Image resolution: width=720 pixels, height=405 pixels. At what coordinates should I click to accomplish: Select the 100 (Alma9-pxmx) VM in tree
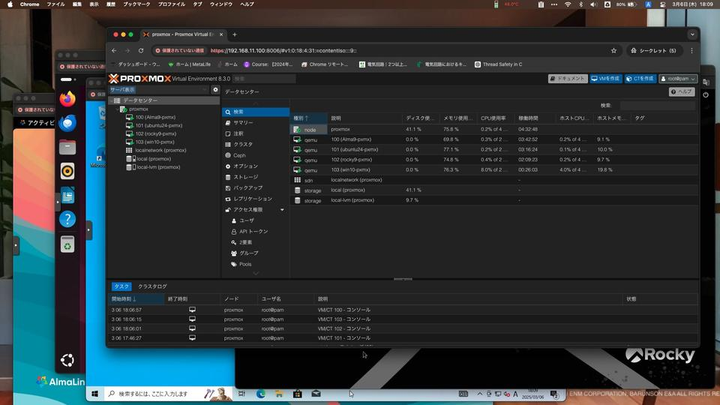click(155, 117)
